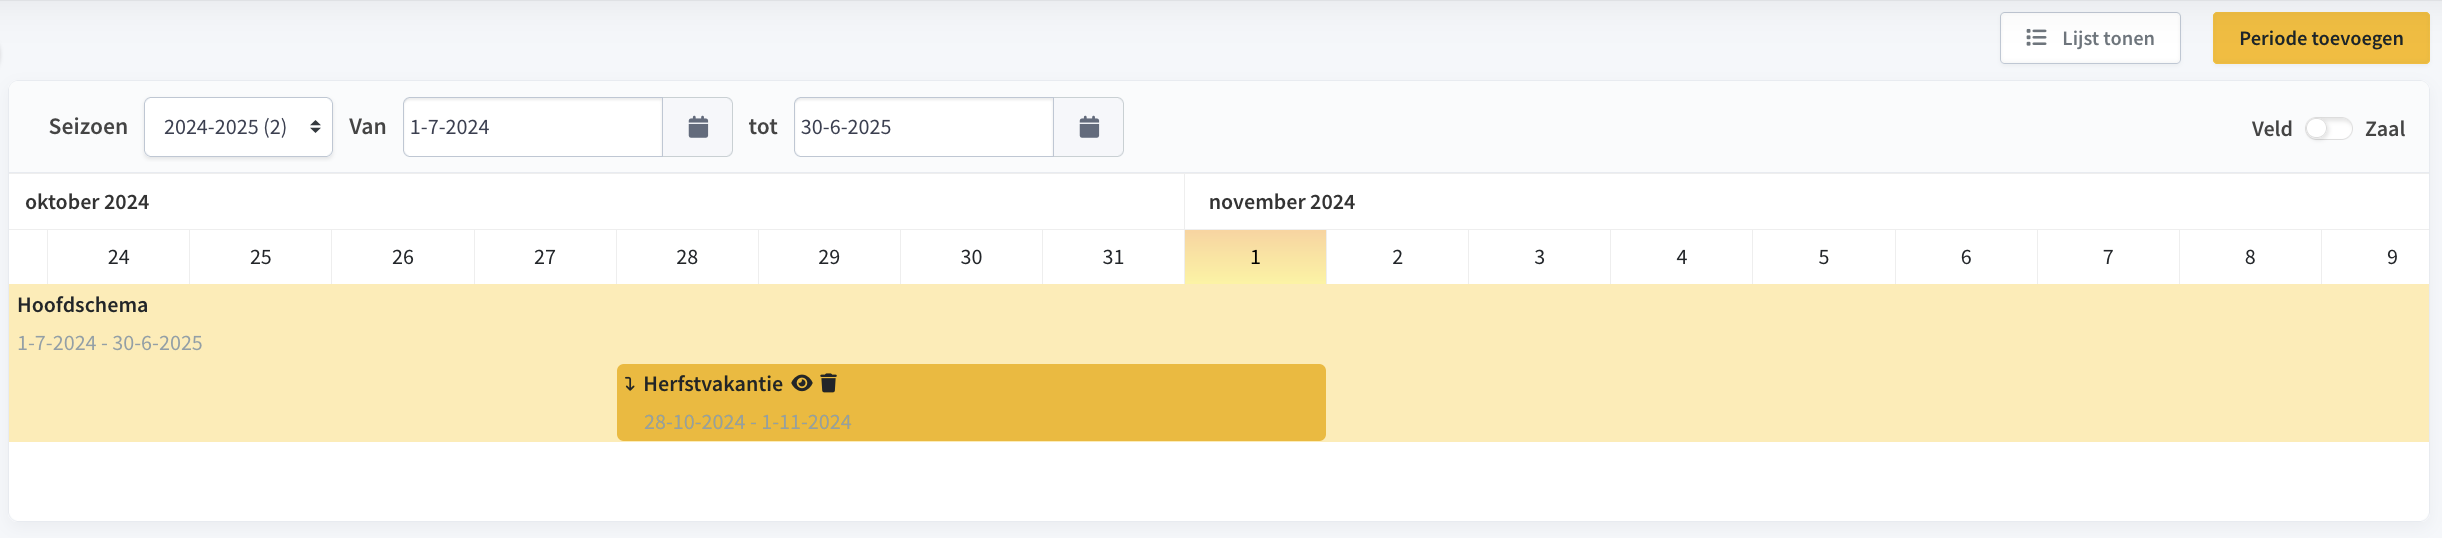
Task: Toggle Herfstvakantie visibility with eye icon
Action: (x=802, y=383)
